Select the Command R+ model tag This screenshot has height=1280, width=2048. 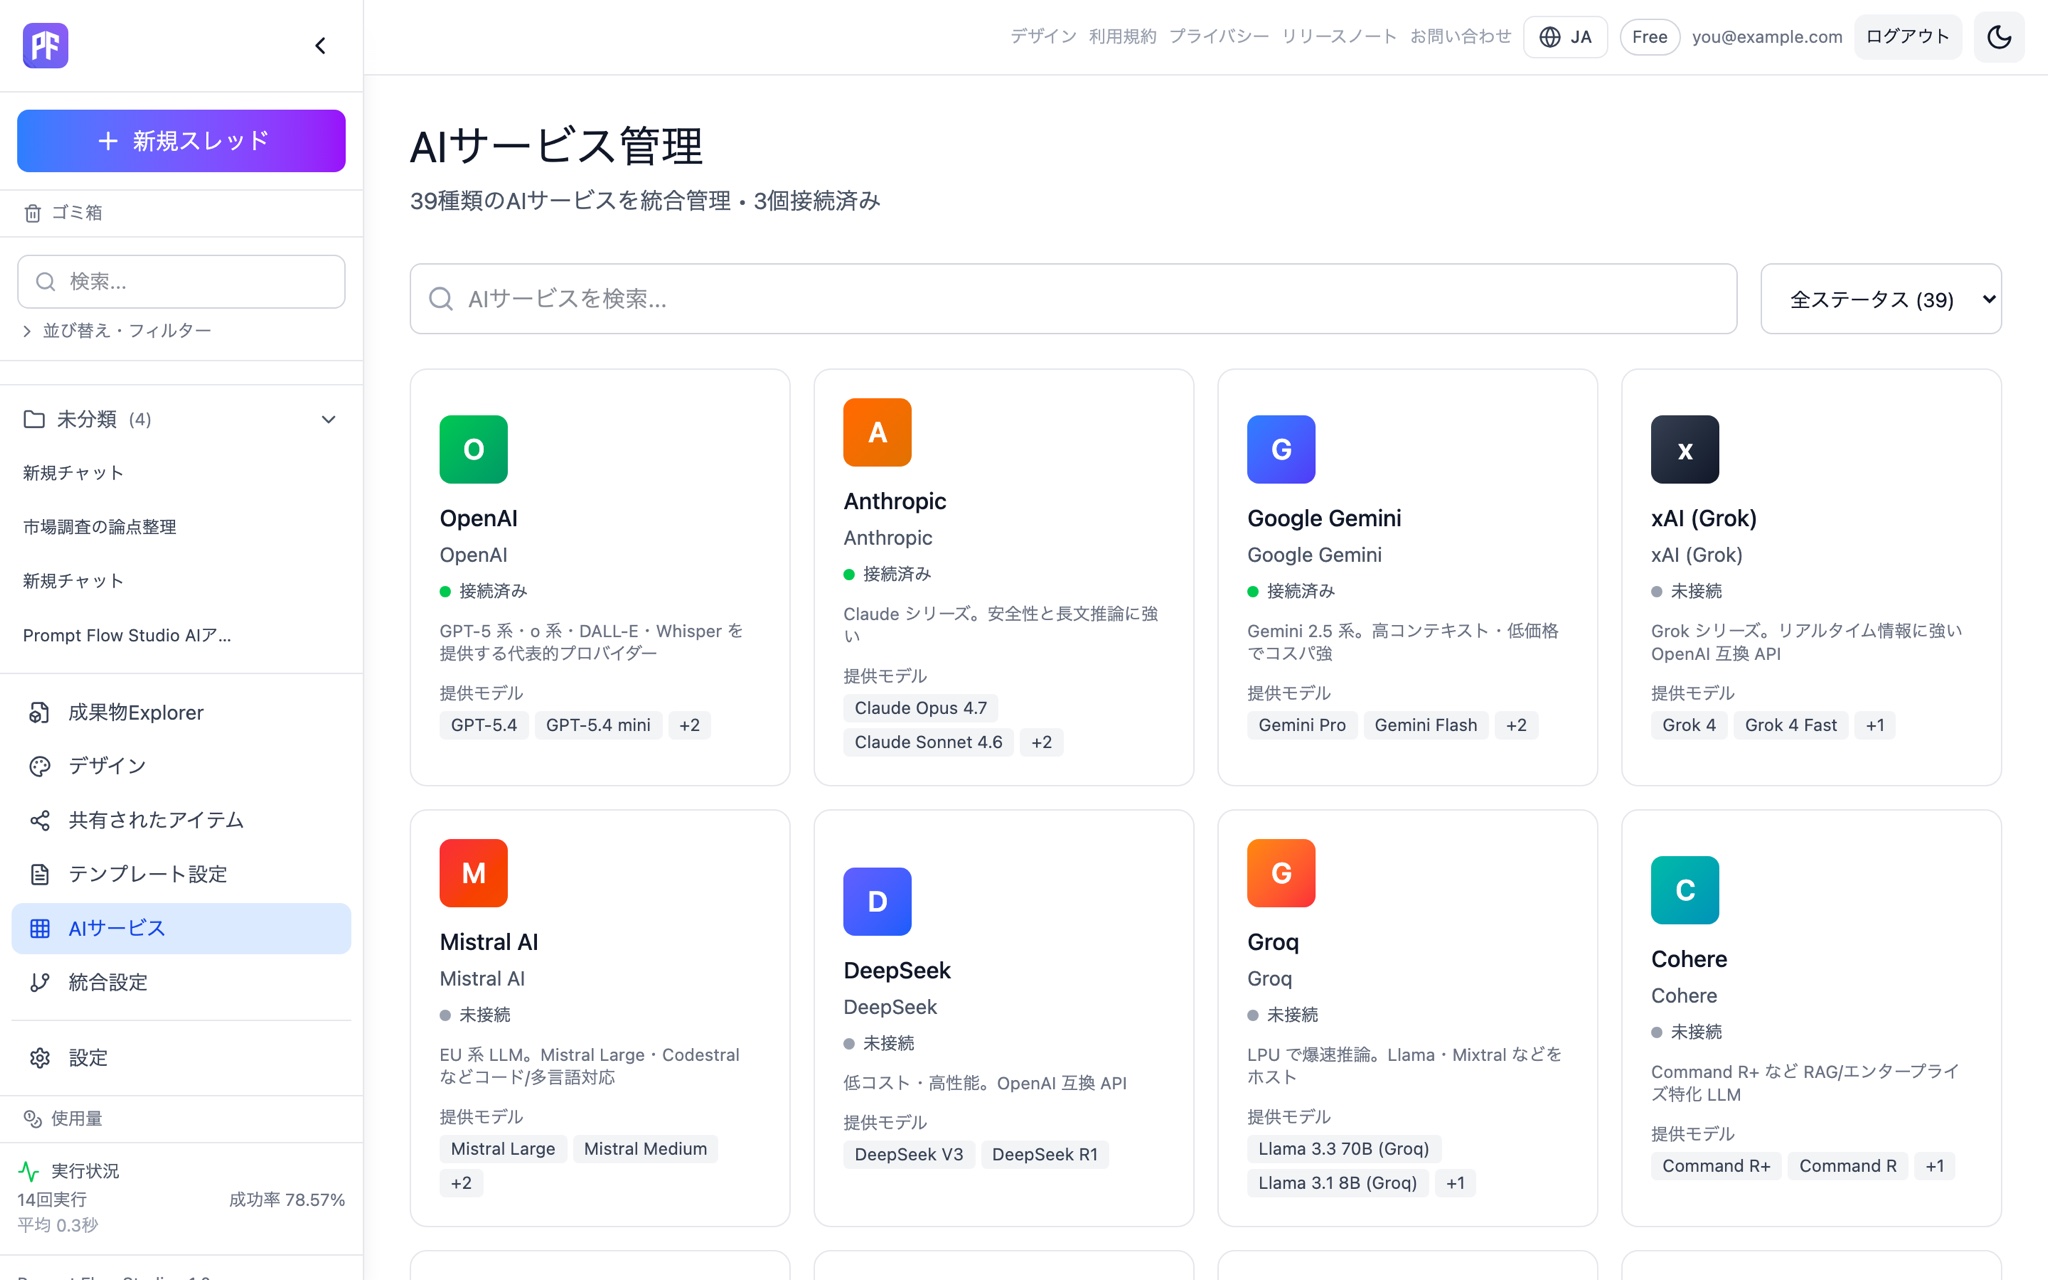coord(1716,1166)
